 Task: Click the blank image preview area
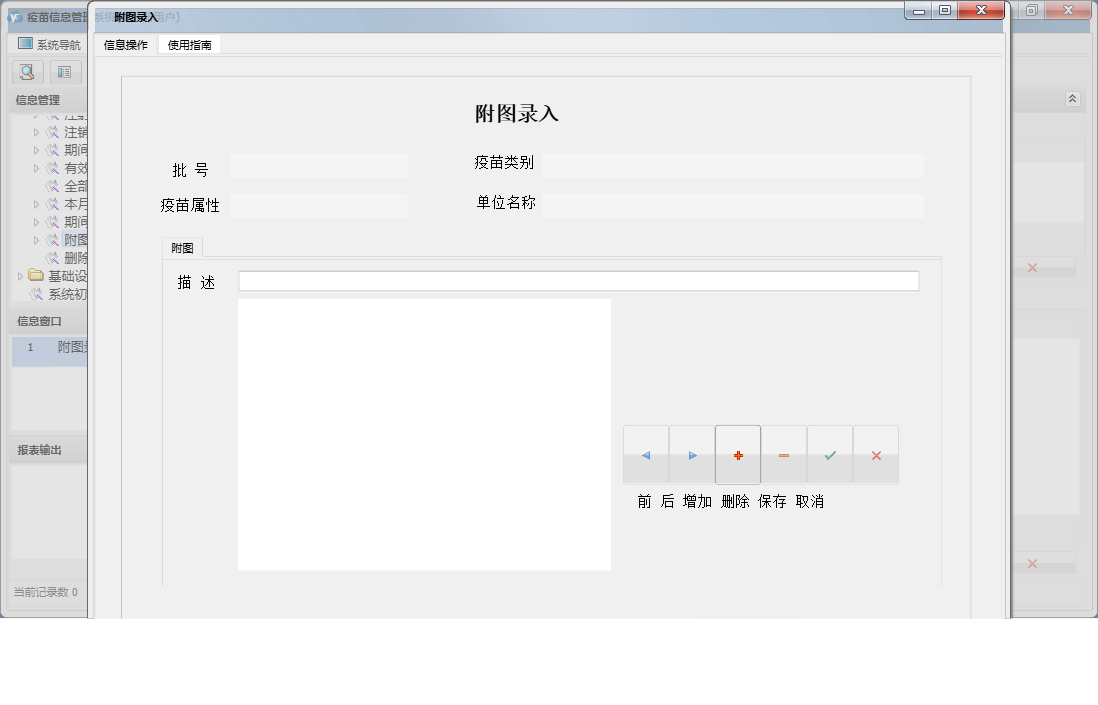tap(424, 435)
